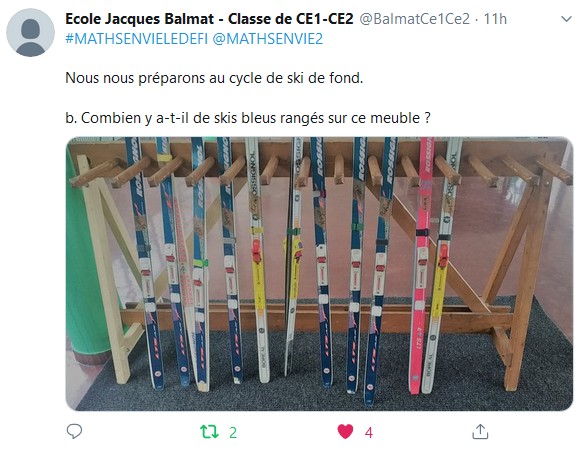Click the retweet count 2
583x450 pixels.
[x=233, y=433]
